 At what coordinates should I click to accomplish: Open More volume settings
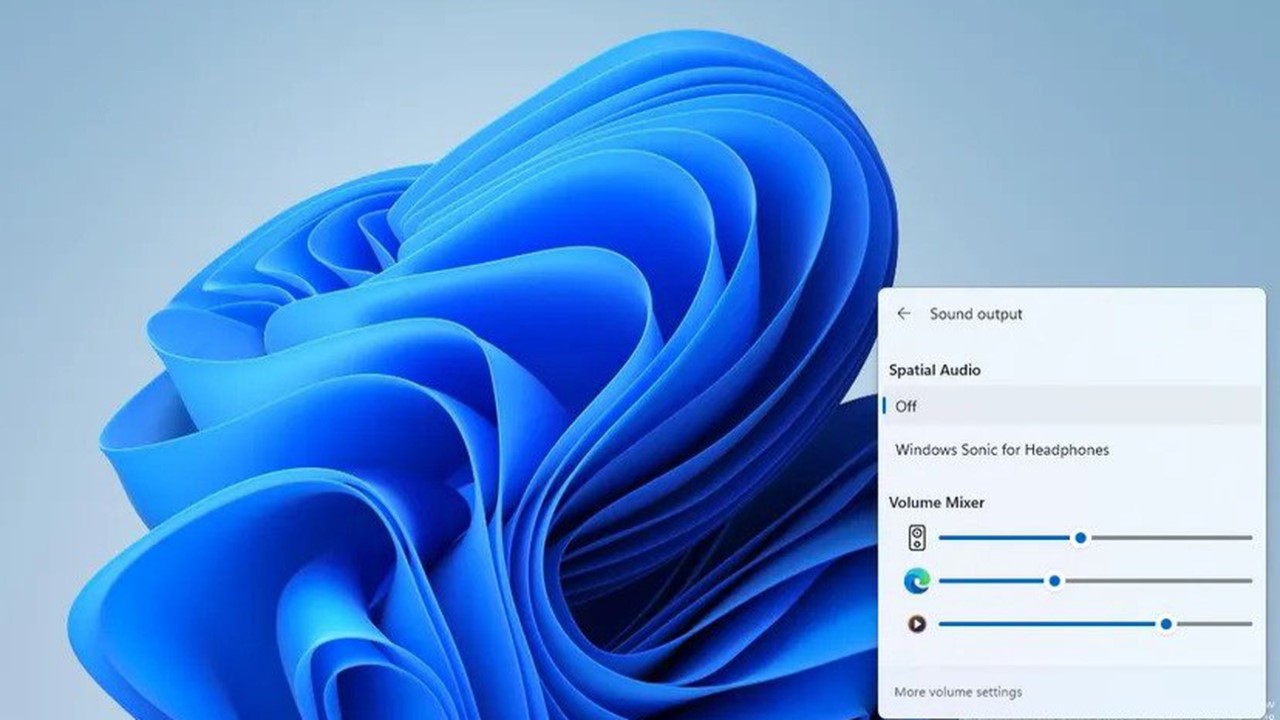[x=958, y=692]
